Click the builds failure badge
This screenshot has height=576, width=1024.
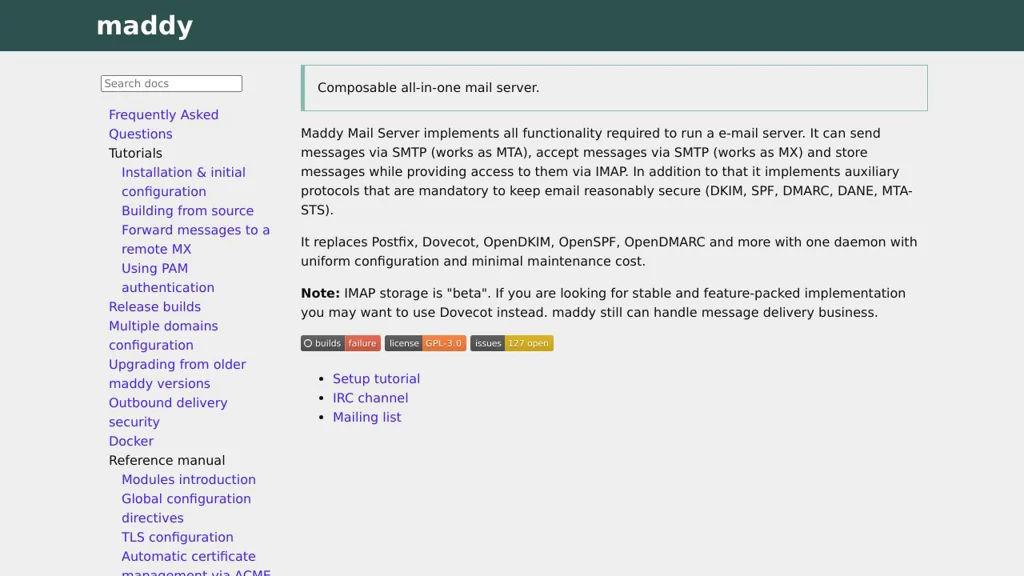(x=341, y=344)
